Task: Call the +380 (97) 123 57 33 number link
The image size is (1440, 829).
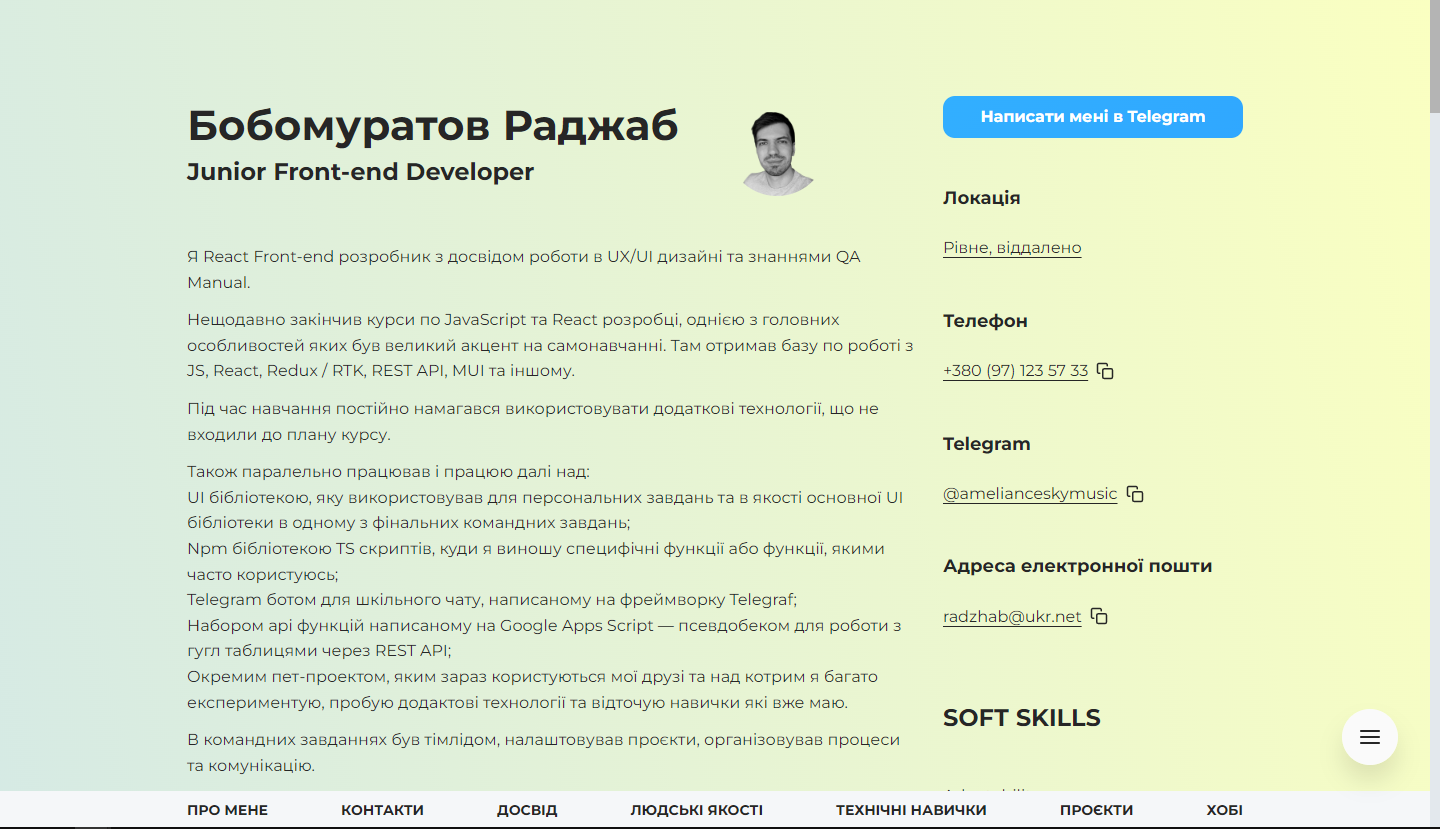Action: coord(1015,370)
